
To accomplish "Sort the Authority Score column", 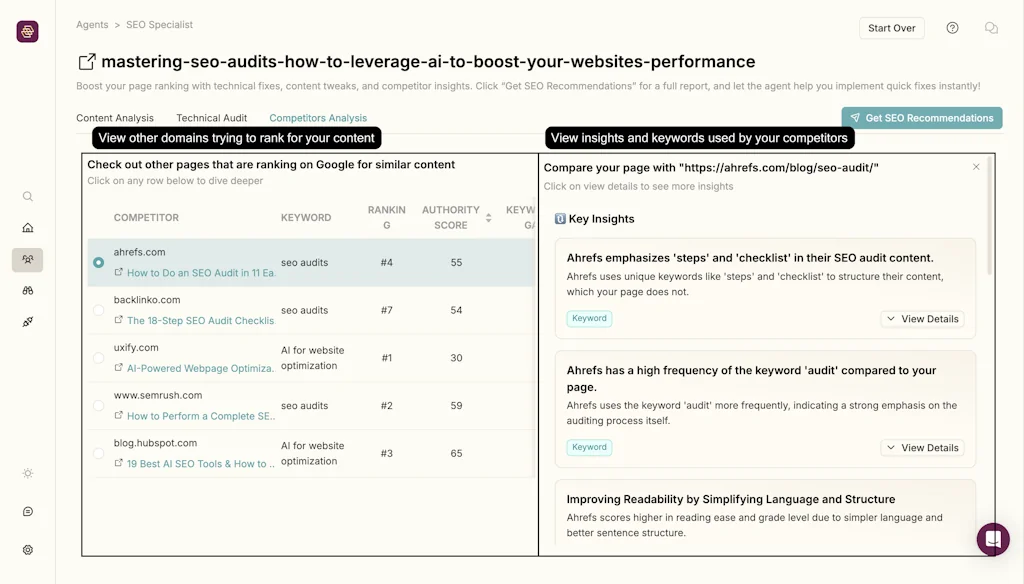I will coord(486,215).
